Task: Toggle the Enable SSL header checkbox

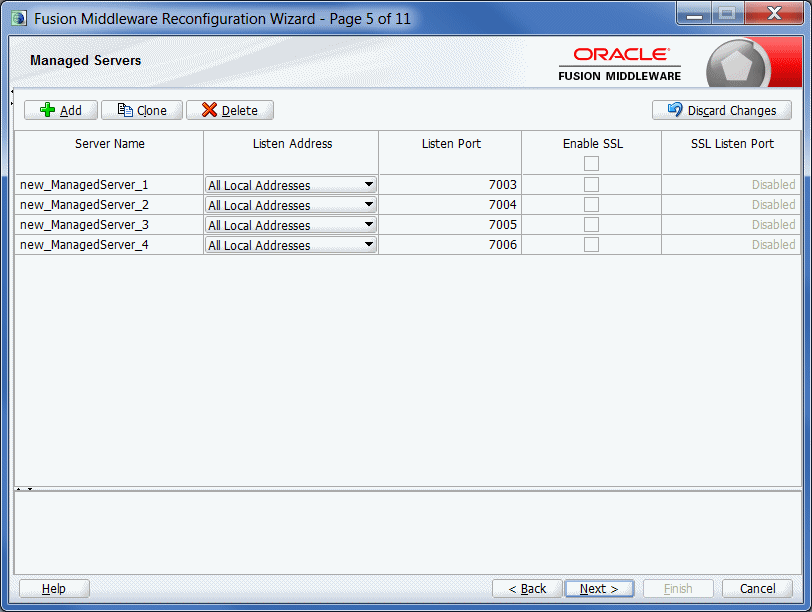Action: tap(591, 164)
